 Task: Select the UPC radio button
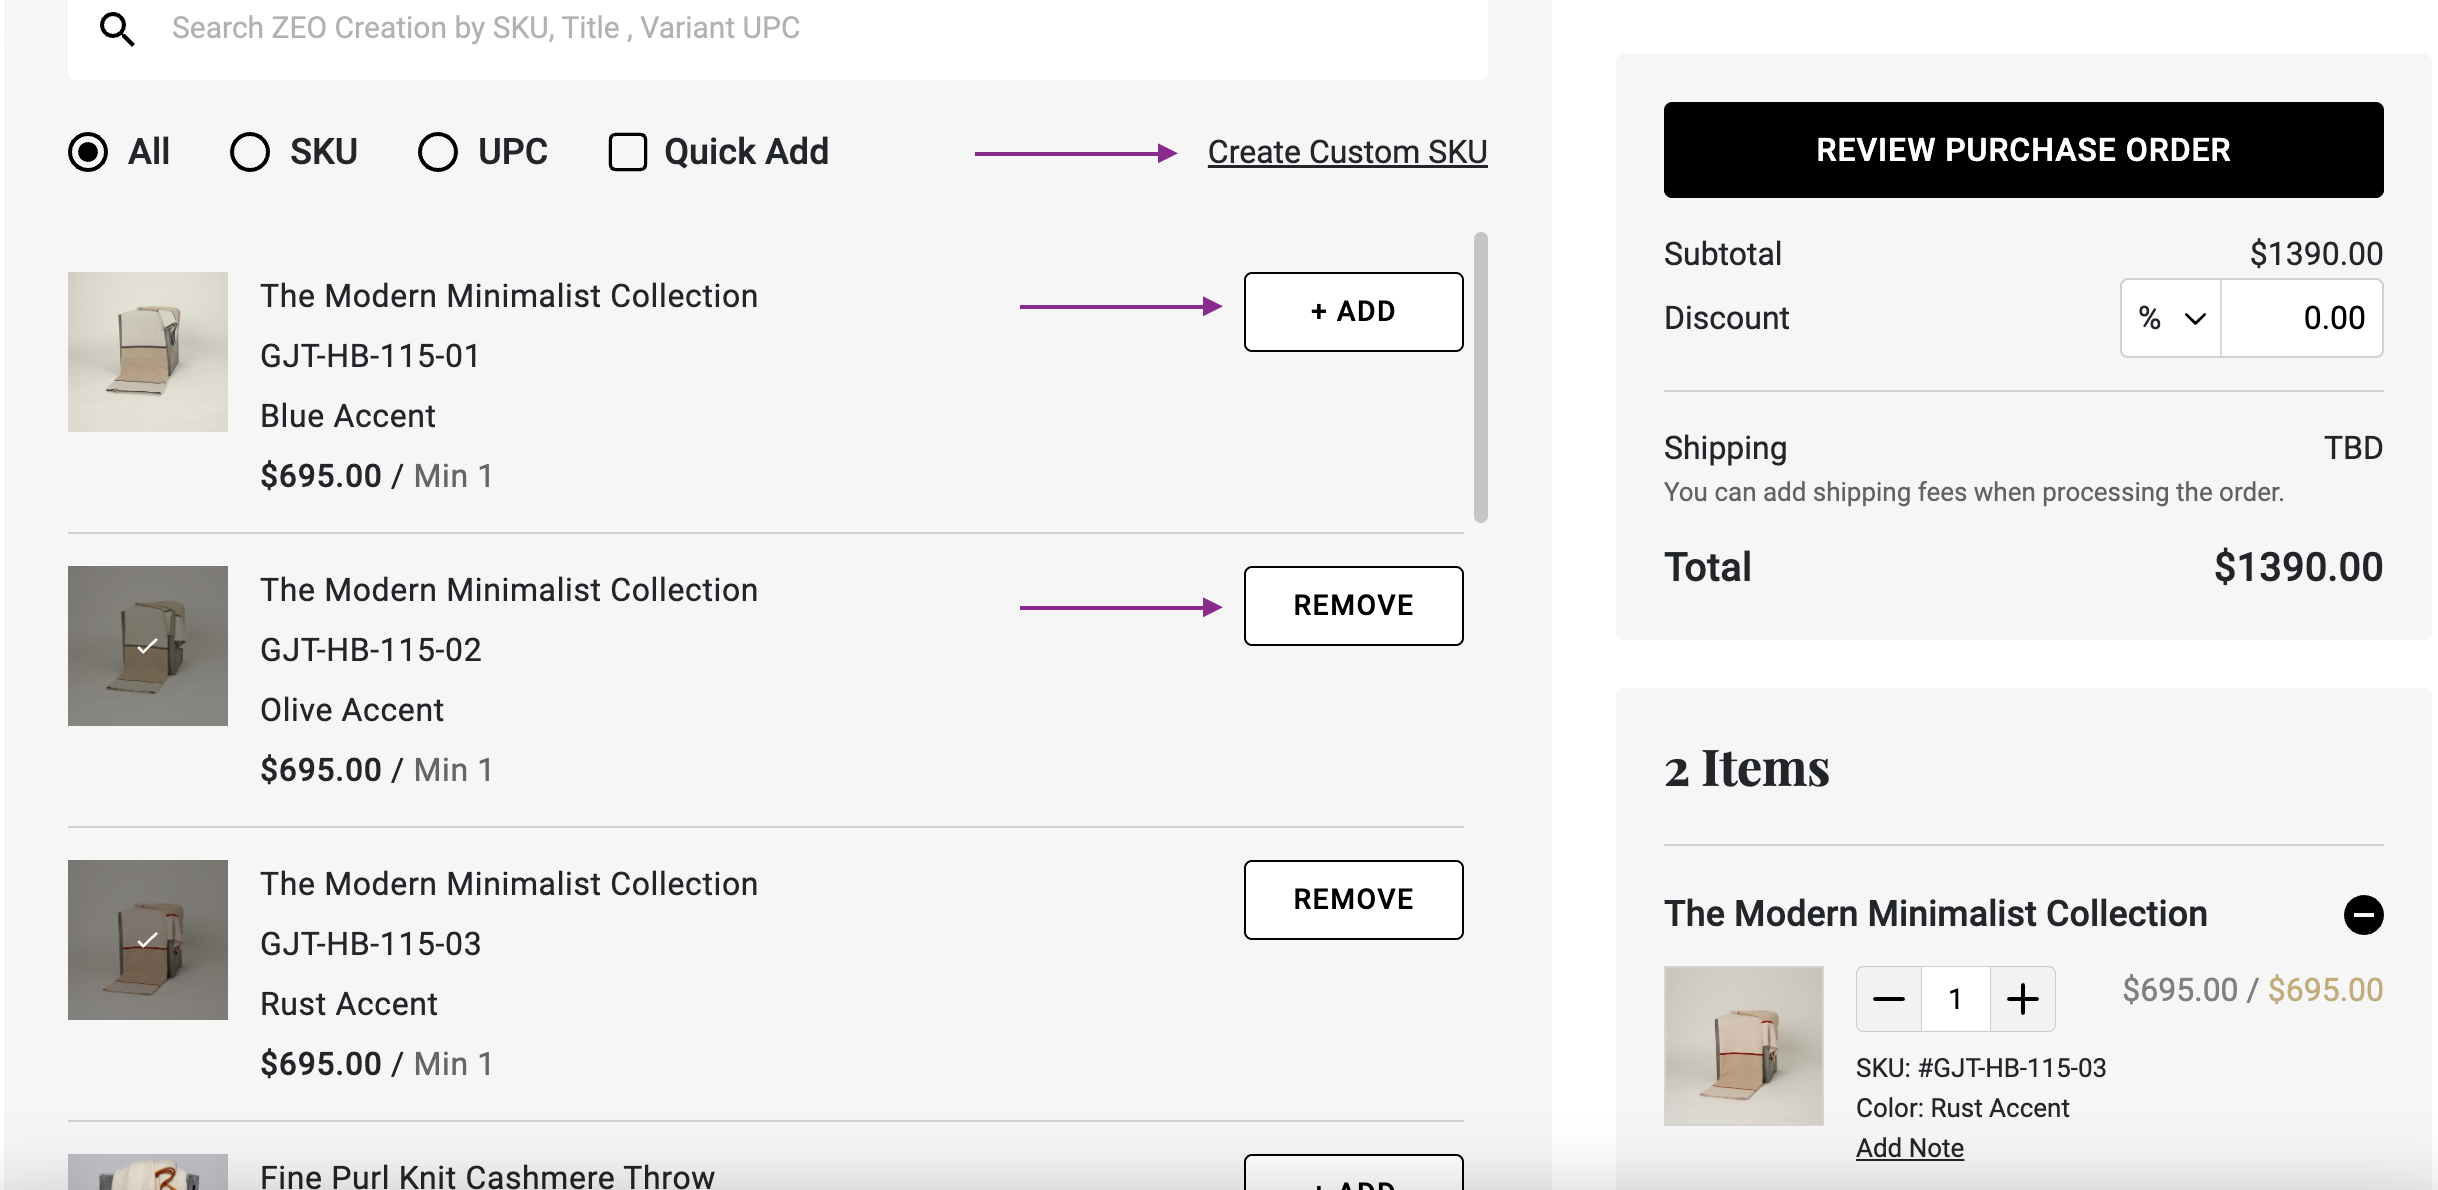coord(437,151)
